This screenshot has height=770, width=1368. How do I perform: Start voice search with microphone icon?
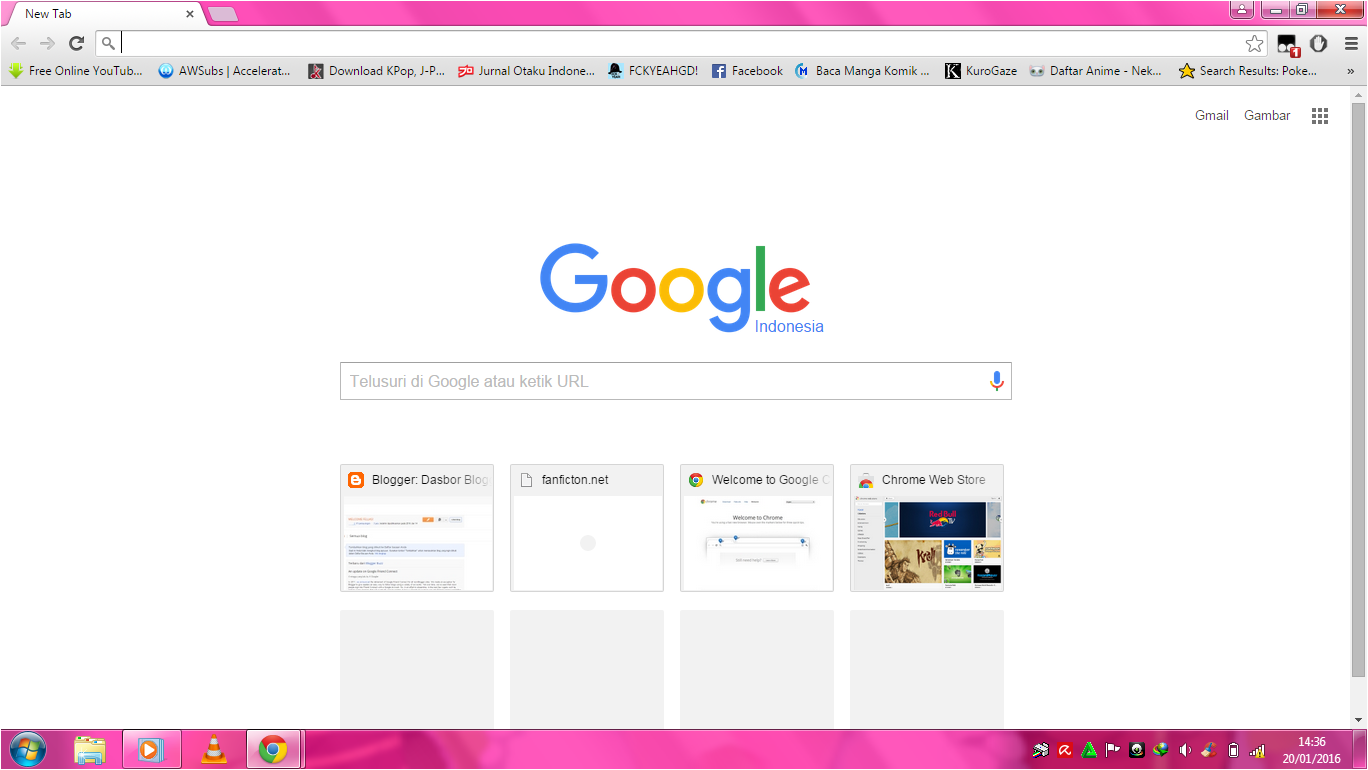(x=996, y=381)
